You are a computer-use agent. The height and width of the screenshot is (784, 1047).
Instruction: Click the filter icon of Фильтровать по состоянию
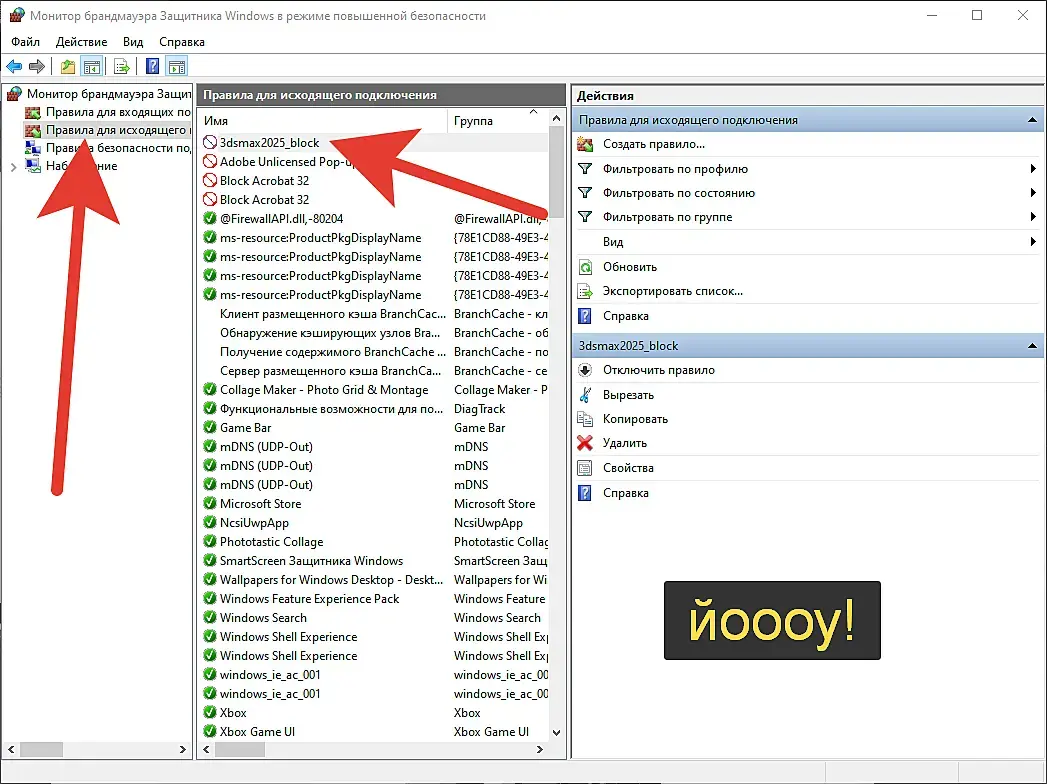pyautogui.click(x=585, y=193)
